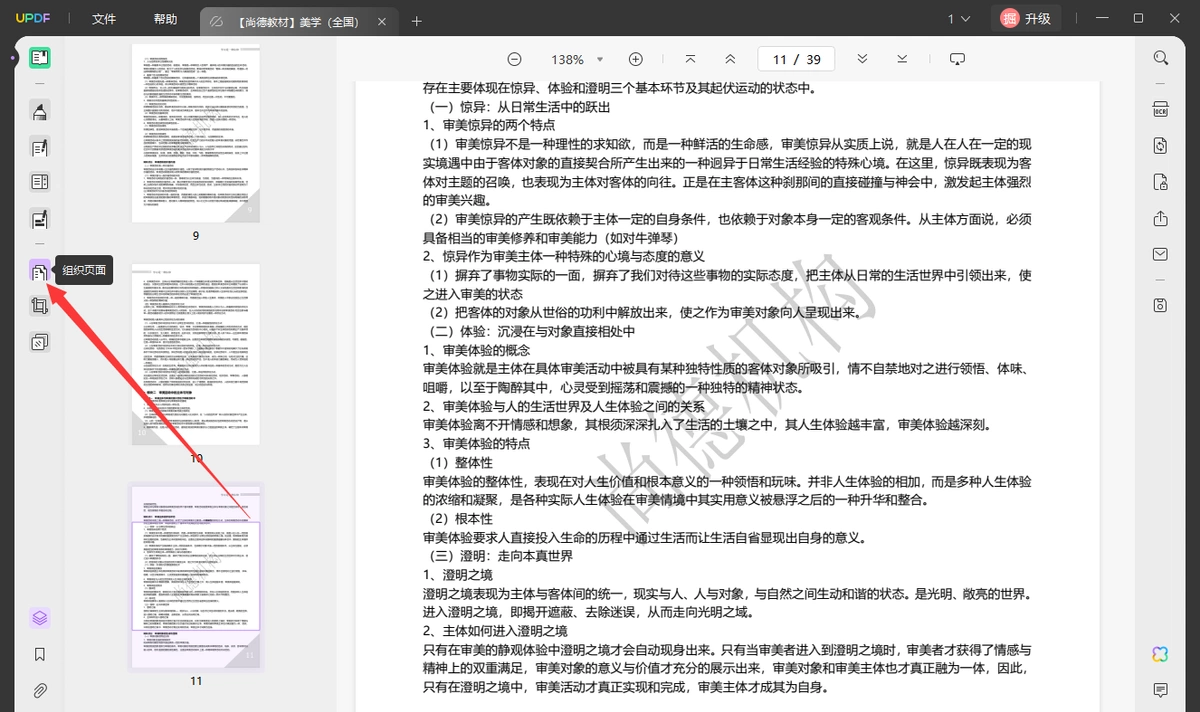The width and height of the screenshot is (1200, 712).
Task: Go to the previous page
Action: pos(730,59)
